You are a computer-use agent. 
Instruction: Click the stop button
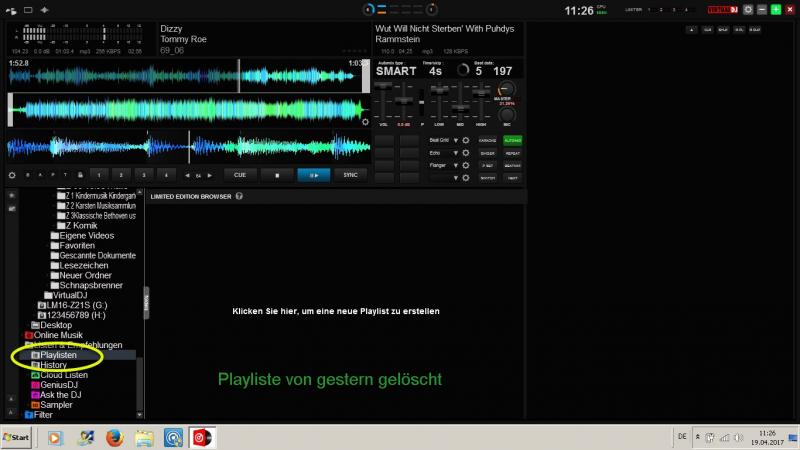point(277,175)
